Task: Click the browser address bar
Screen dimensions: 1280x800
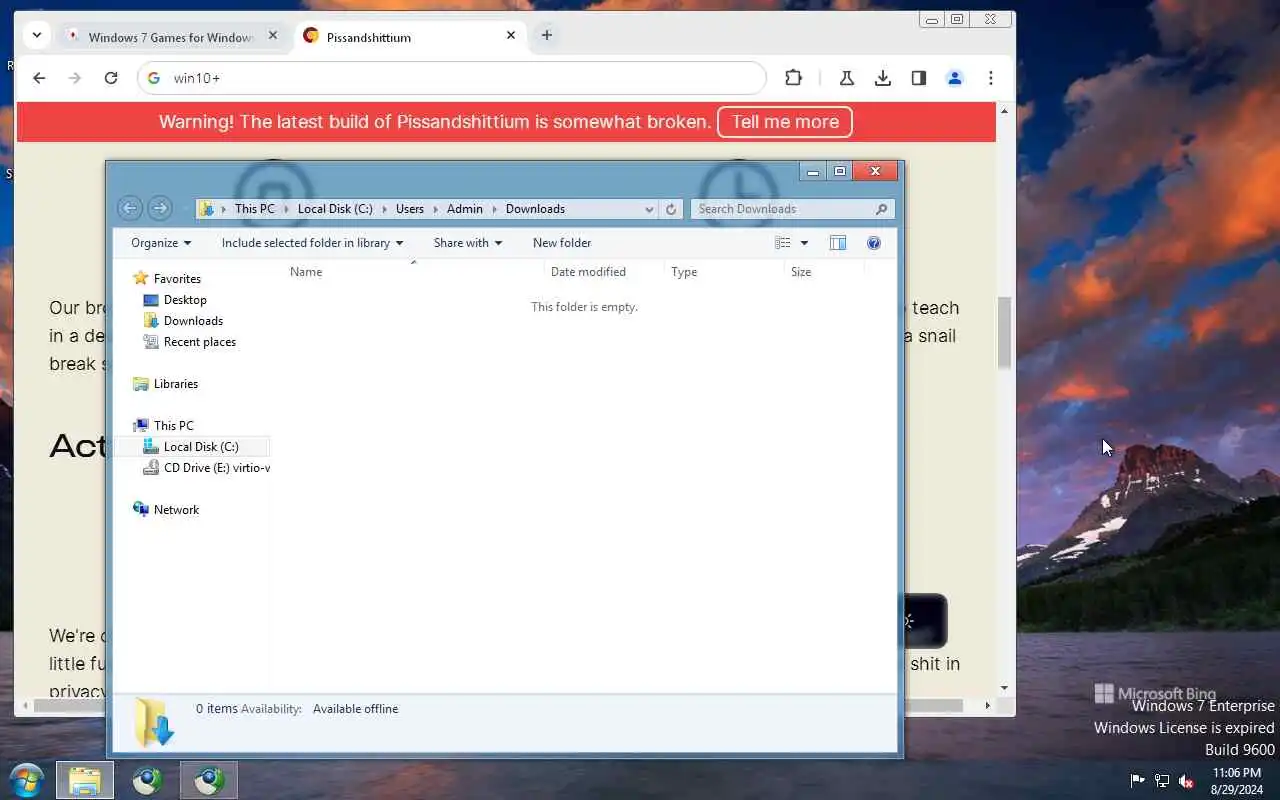Action: (x=452, y=78)
